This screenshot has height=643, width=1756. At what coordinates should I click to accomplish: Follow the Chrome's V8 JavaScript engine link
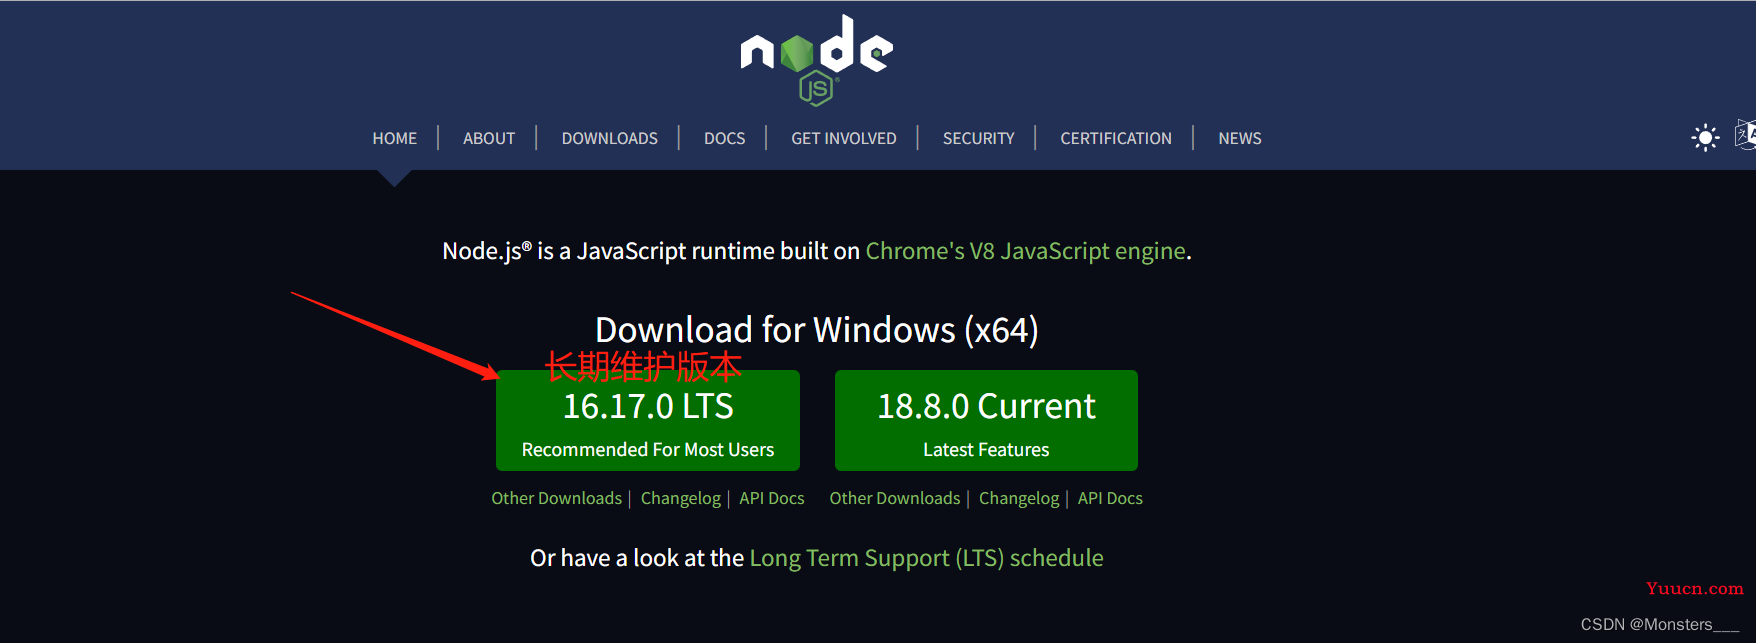pyautogui.click(x=1026, y=251)
